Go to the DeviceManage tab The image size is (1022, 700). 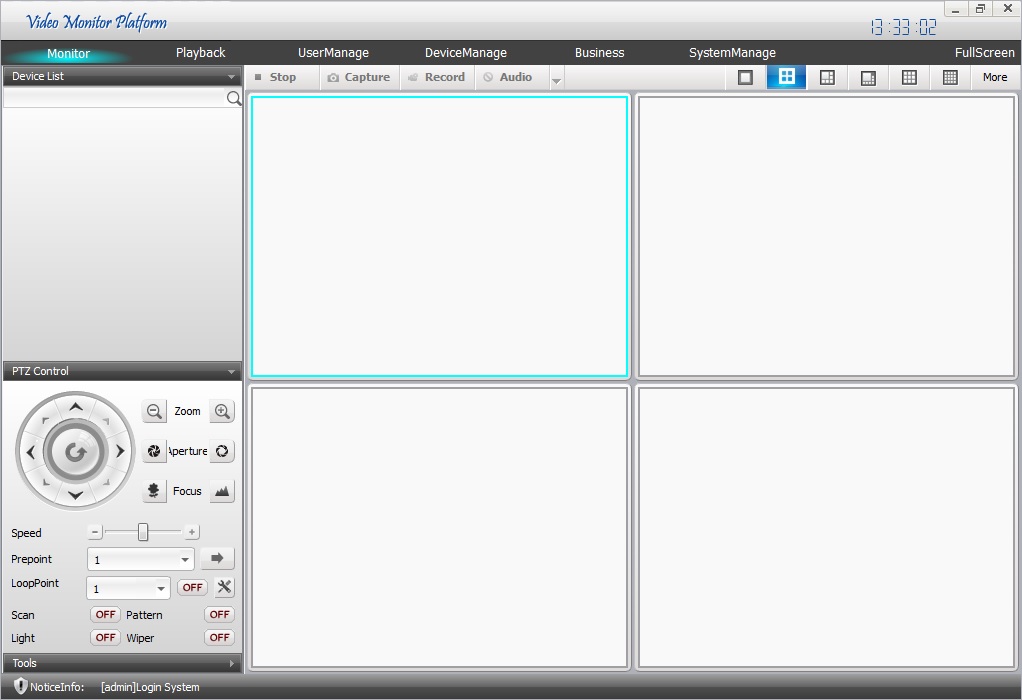465,53
